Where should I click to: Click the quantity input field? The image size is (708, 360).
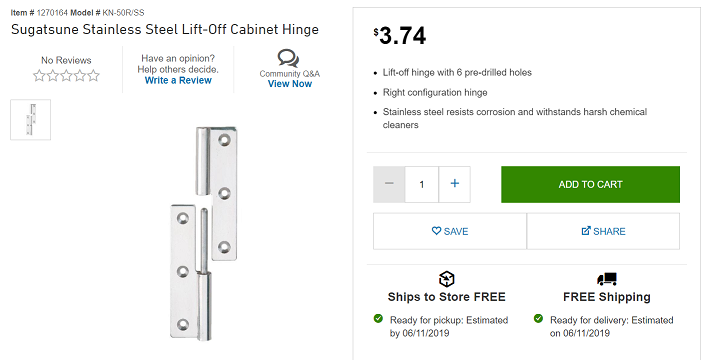pos(422,184)
